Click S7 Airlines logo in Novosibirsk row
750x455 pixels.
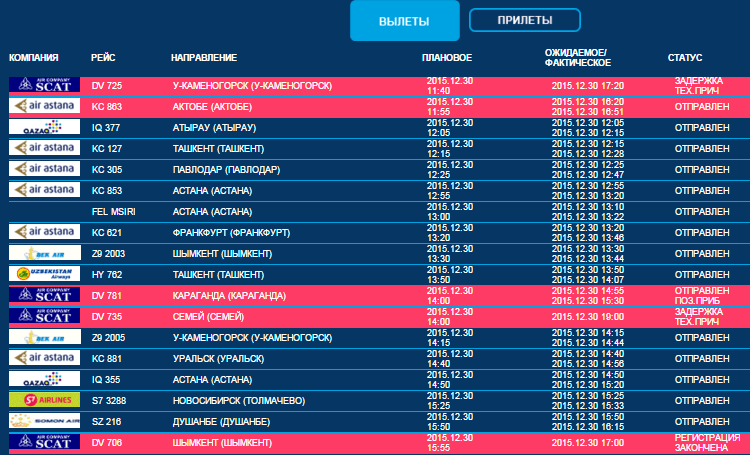43,400
